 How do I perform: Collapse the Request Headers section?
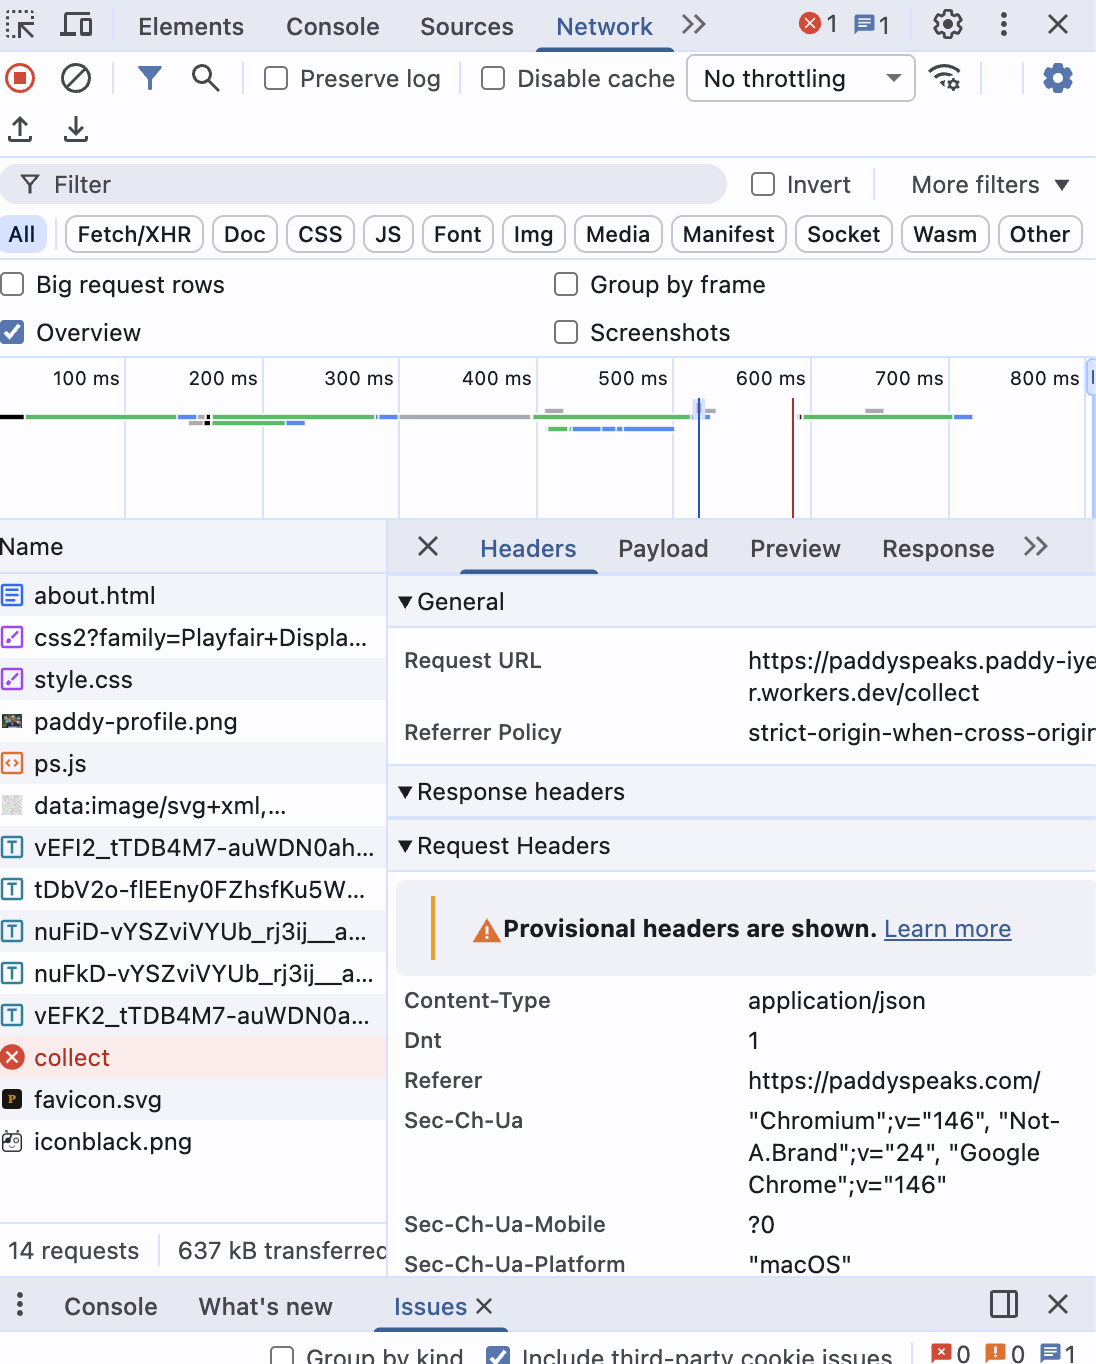coord(405,845)
